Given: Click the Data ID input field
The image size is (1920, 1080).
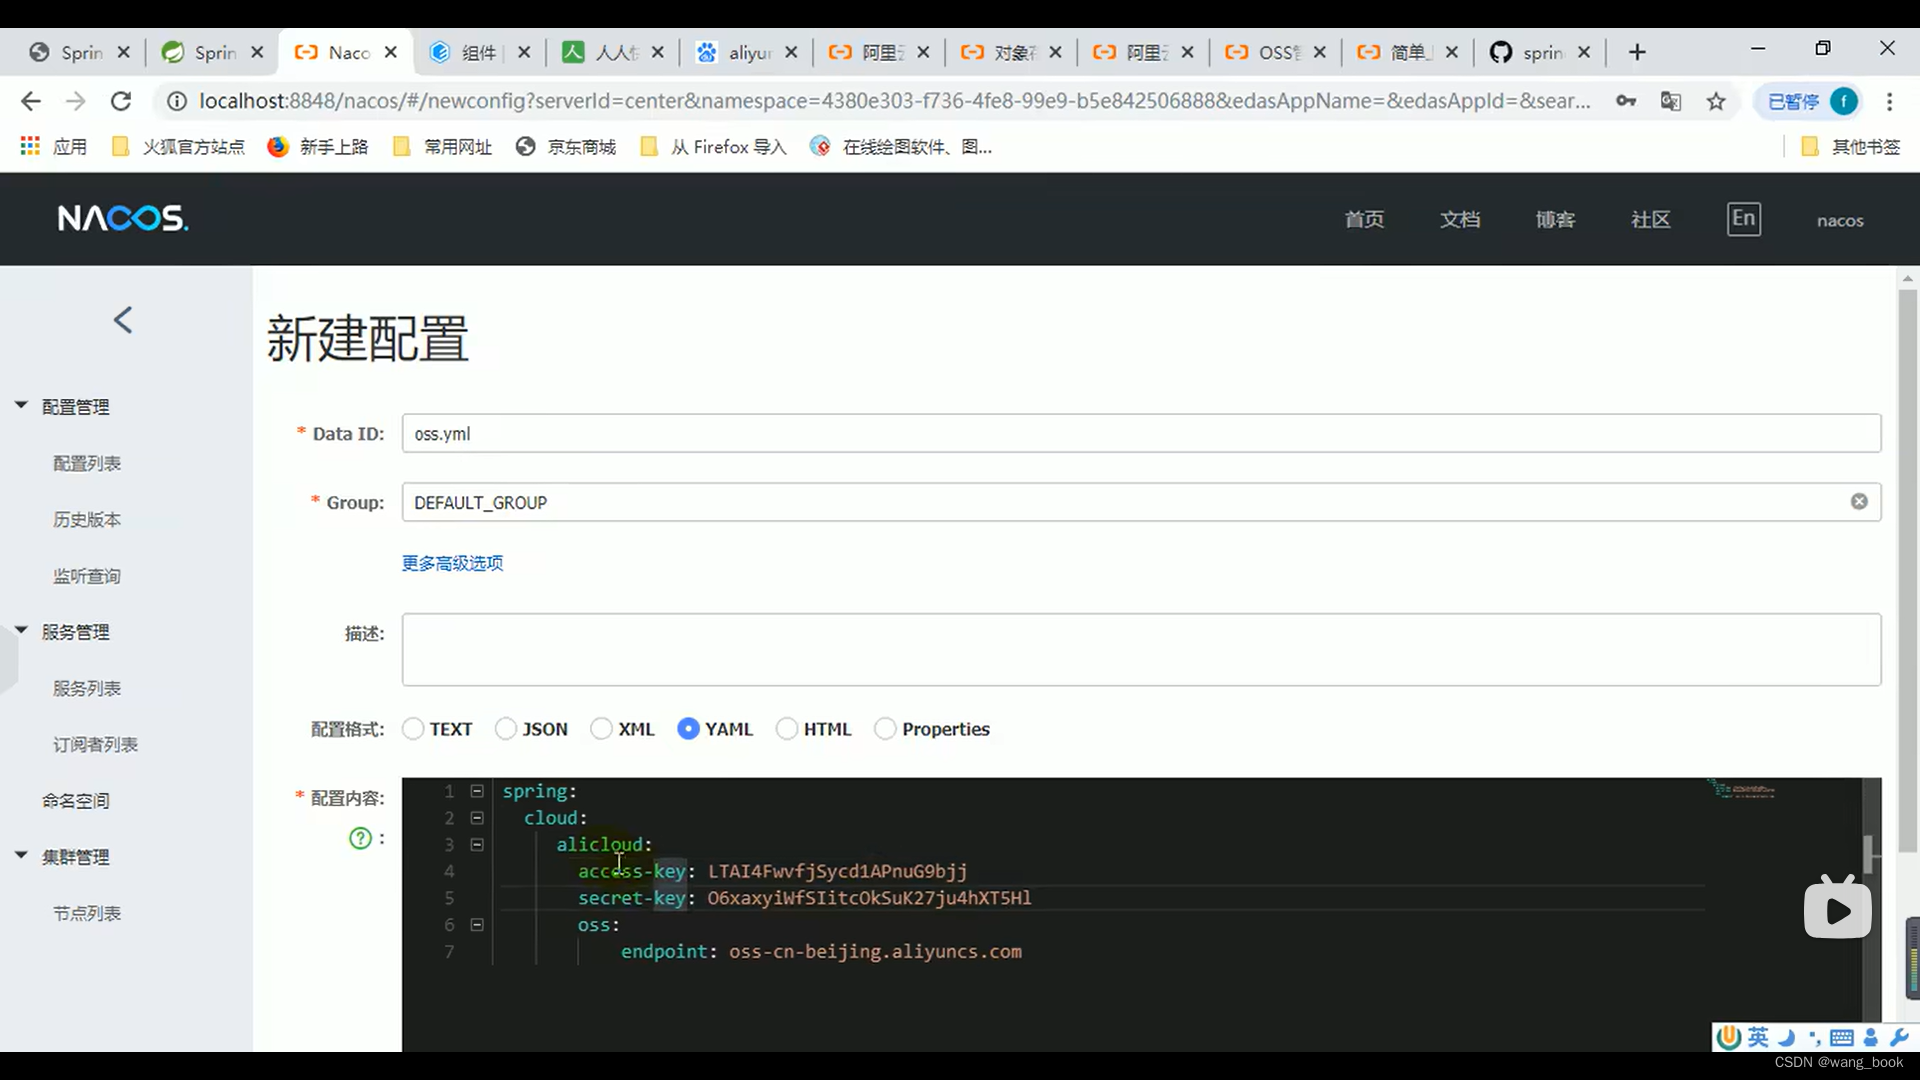Looking at the screenshot, I should [x=1141, y=434].
